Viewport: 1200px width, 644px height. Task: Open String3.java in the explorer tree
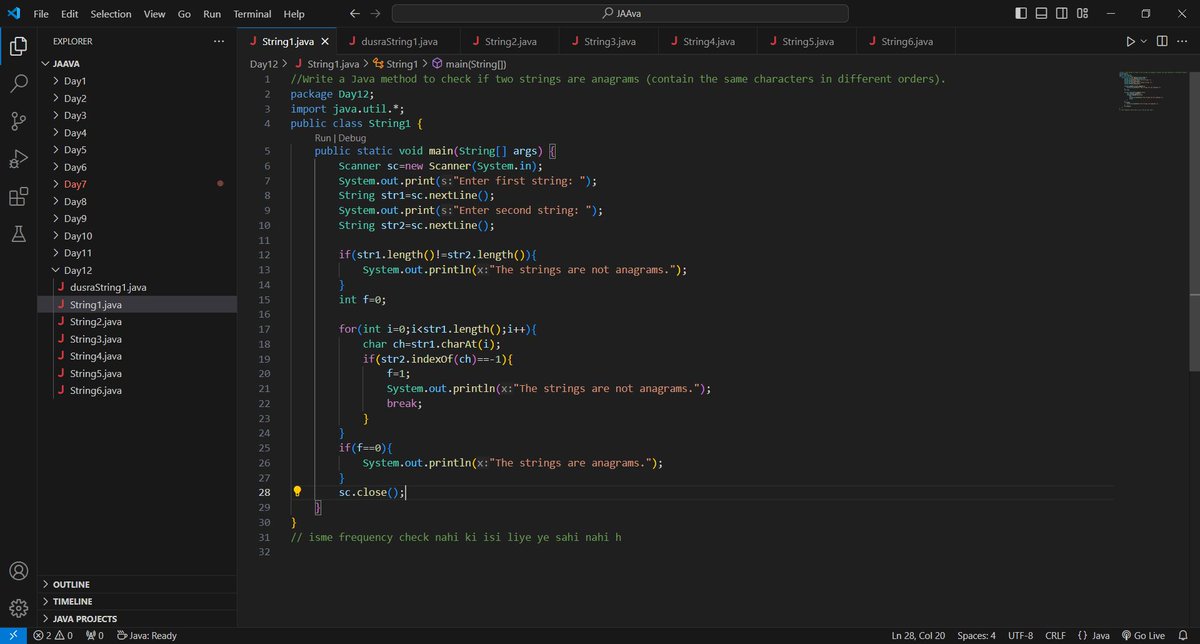(137, 339)
